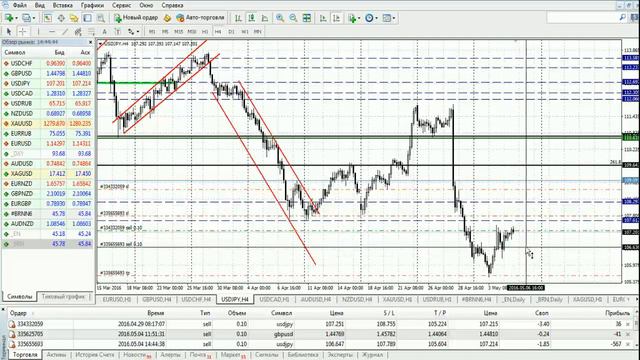The image size is (640, 360).
Task: Open the Indicators list icon
Action: 352,18
